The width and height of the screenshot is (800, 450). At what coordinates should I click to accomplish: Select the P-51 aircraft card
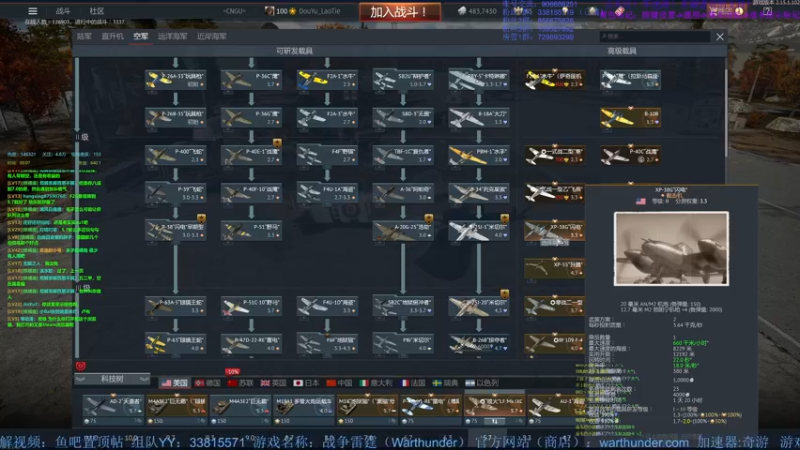tap(252, 231)
